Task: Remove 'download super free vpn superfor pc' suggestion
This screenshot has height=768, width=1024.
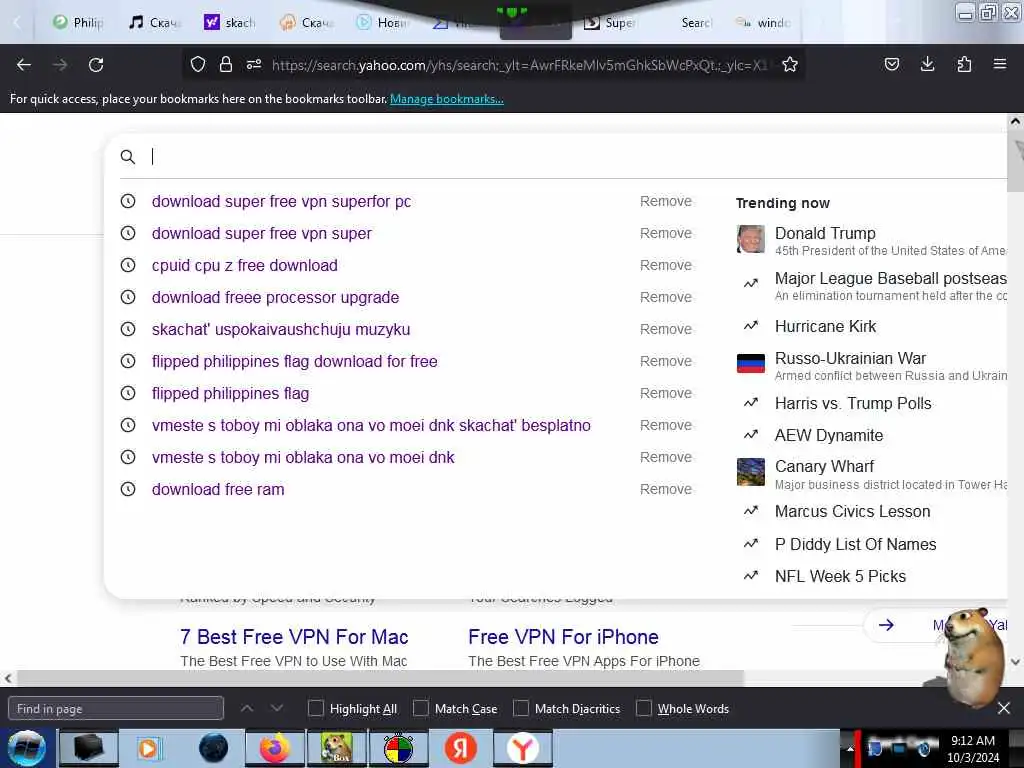Action: pos(665,201)
